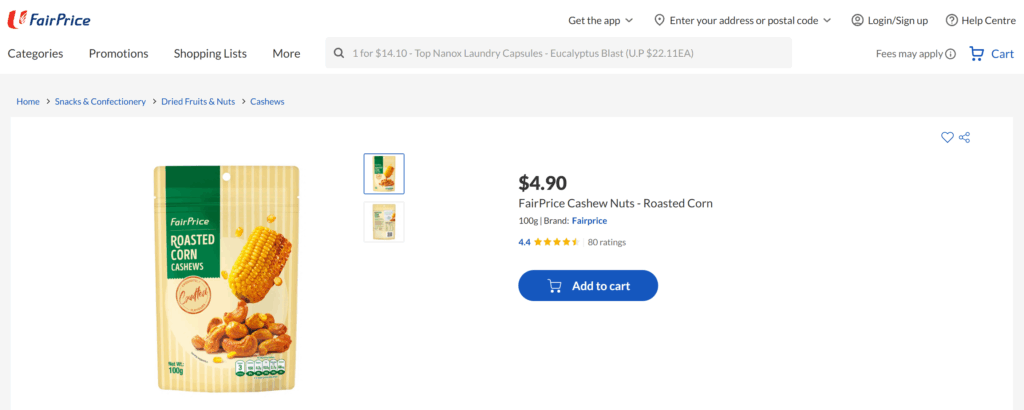Click the location pin icon
The image size is (1024, 410).
click(660, 20)
